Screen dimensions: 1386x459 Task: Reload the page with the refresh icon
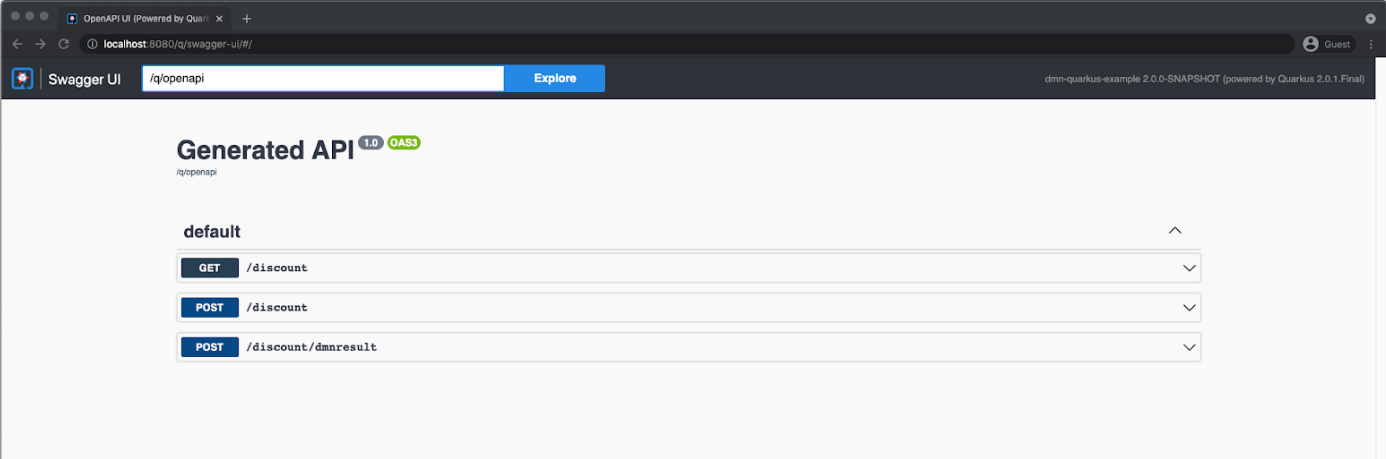click(x=64, y=44)
